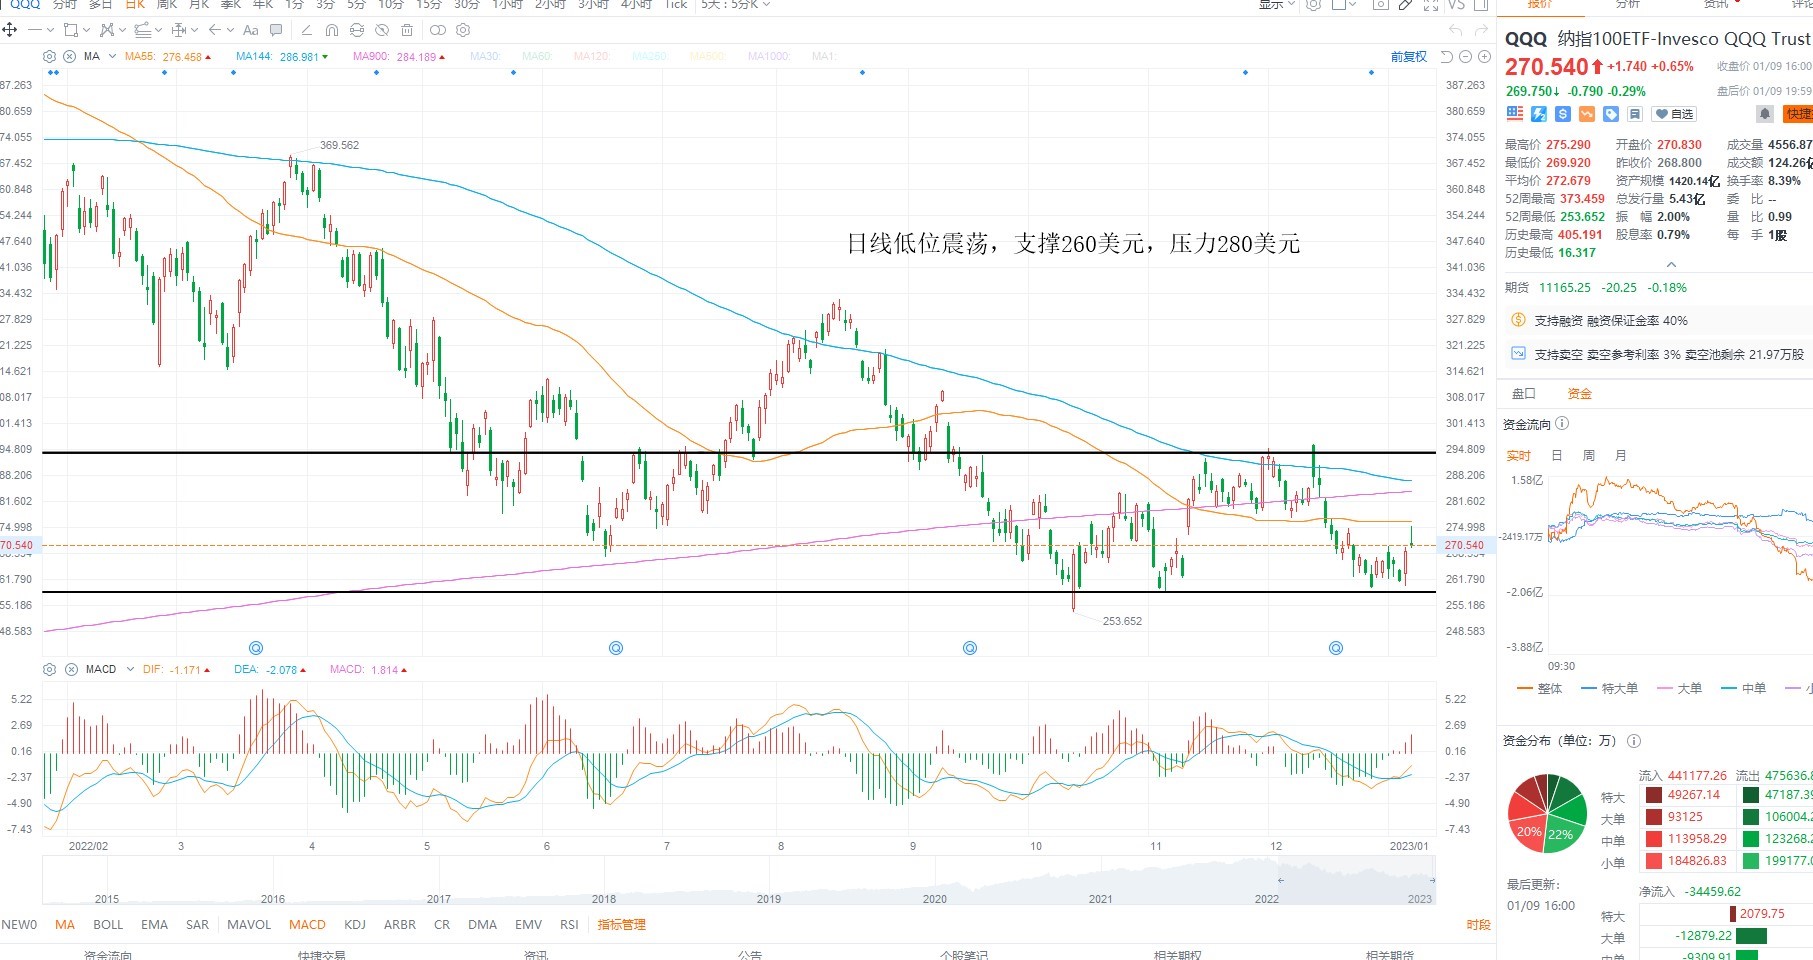Reset chart zoom with circular arrow
This screenshot has height=960, width=1813.
(1446, 57)
